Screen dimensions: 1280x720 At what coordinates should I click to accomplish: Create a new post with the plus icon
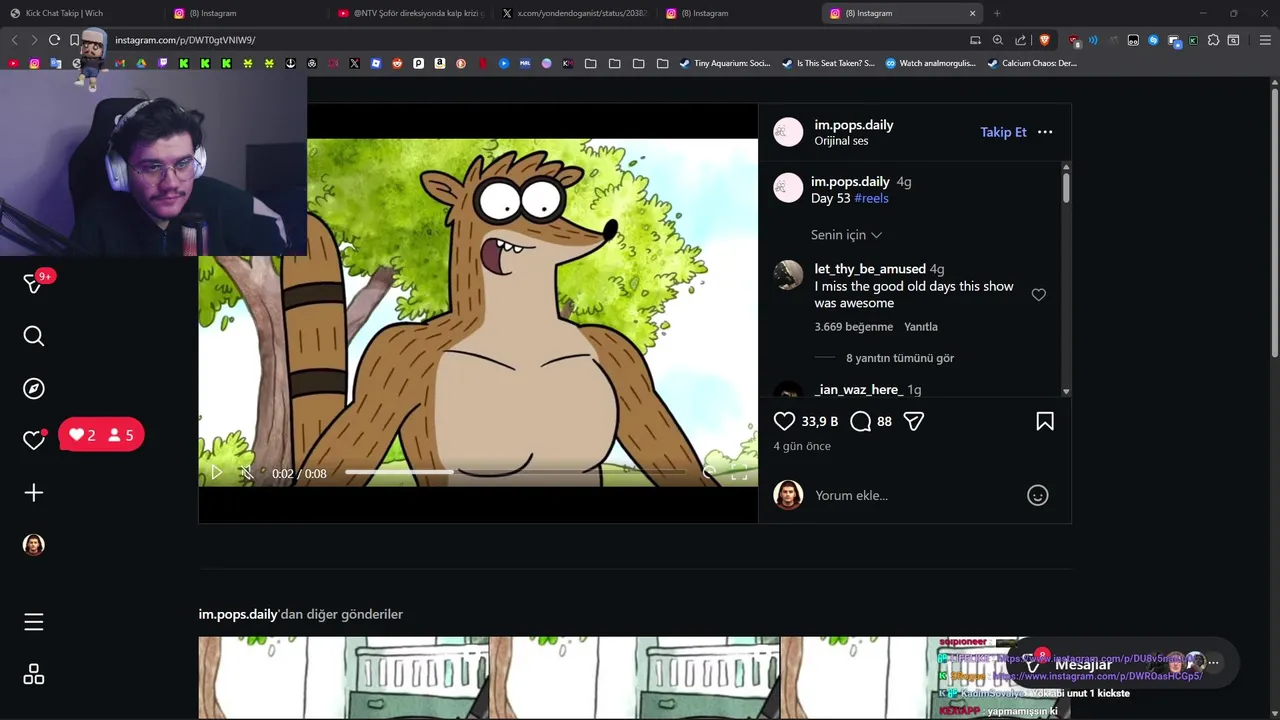click(x=34, y=492)
